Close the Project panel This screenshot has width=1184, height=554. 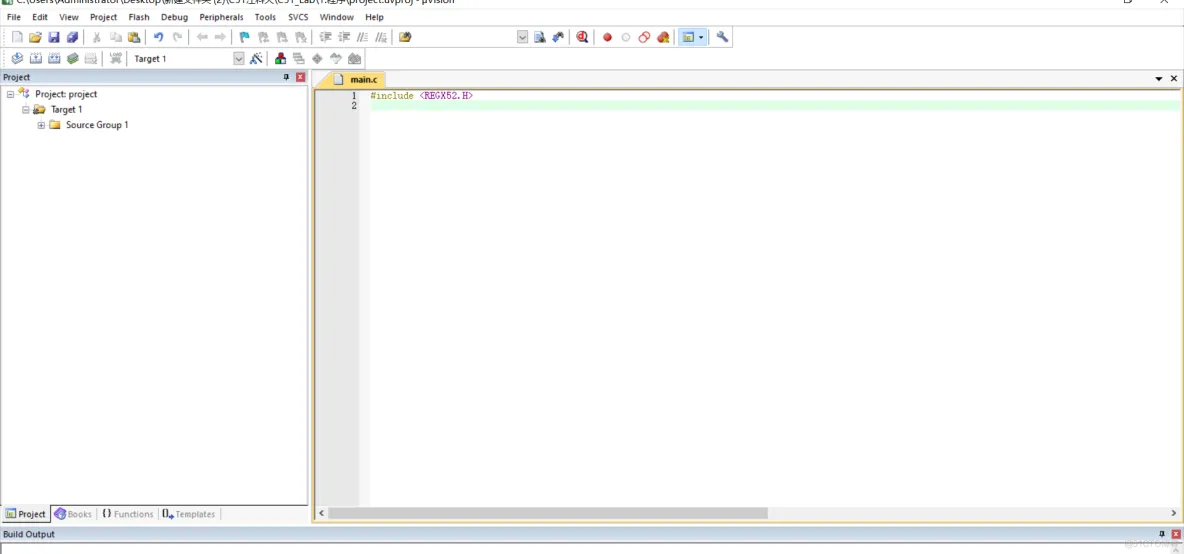coord(301,77)
